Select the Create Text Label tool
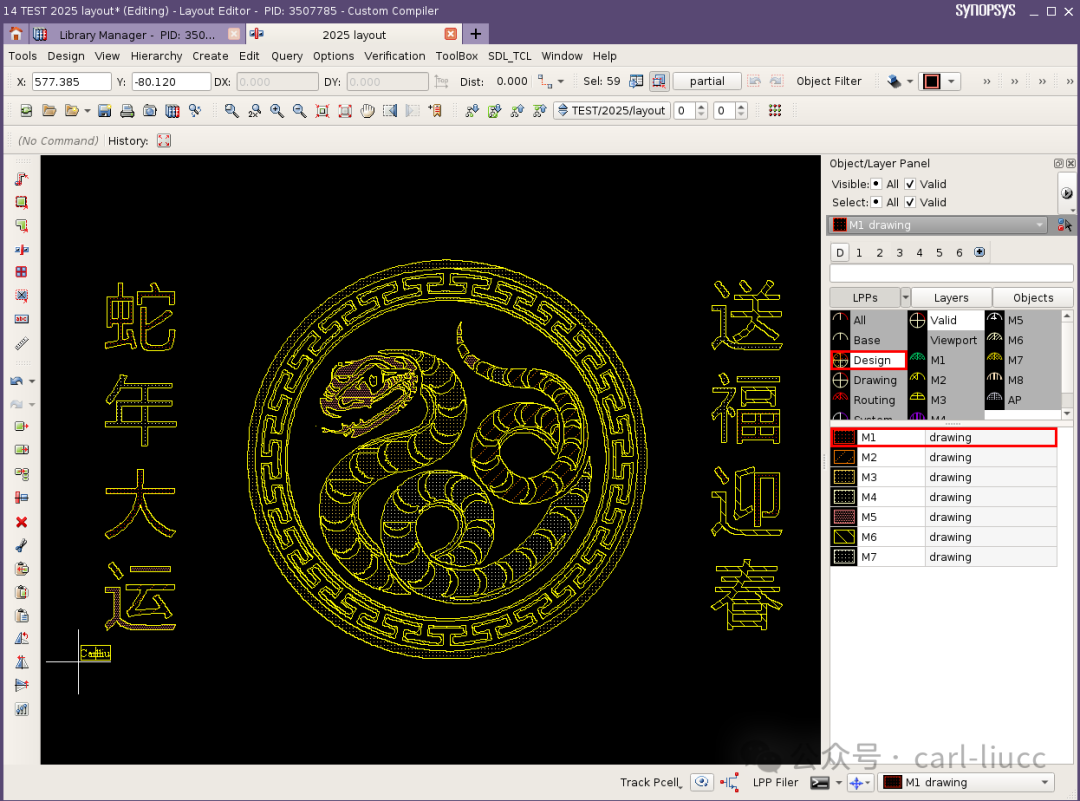The width and height of the screenshot is (1080, 801). [21, 319]
